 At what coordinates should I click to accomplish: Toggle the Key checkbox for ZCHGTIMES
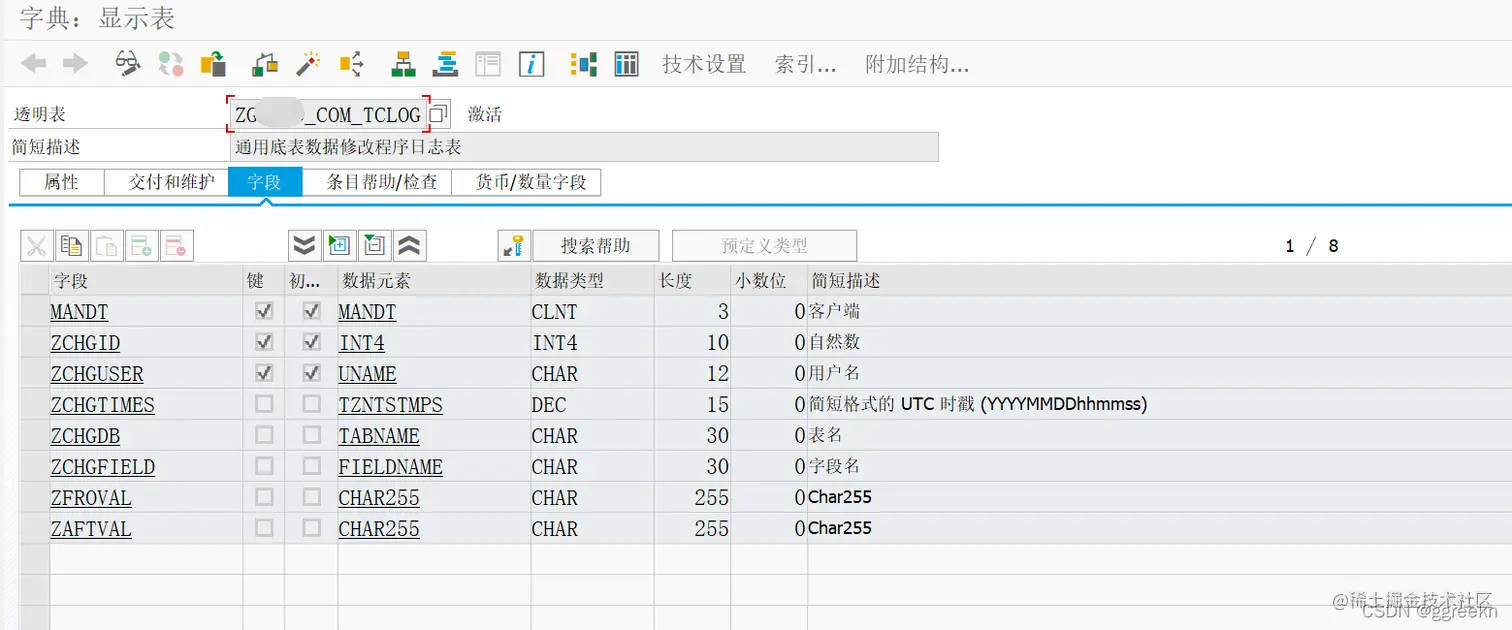click(x=264, y=404)
